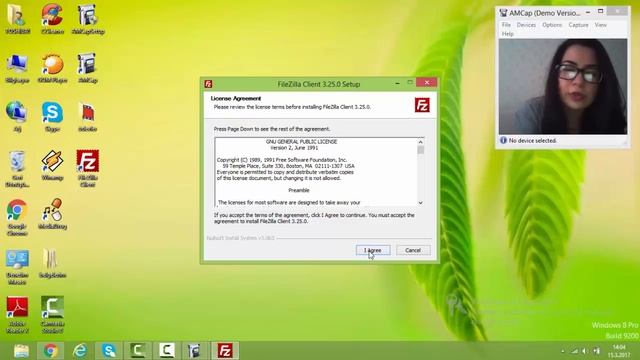This screenshot has width=640, height=360.
Task: Select the Recycle Bin desktop icon
Action: coord(17,168)
